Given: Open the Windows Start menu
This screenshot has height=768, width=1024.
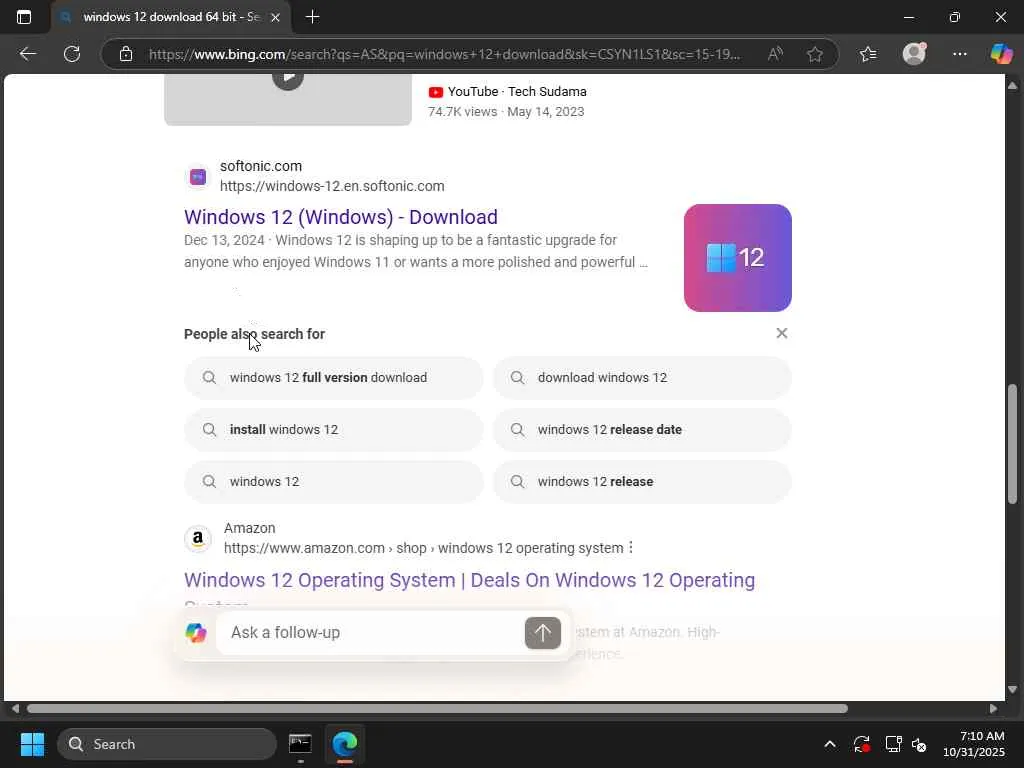Looking at the screenshot, I should click(32, 744).
